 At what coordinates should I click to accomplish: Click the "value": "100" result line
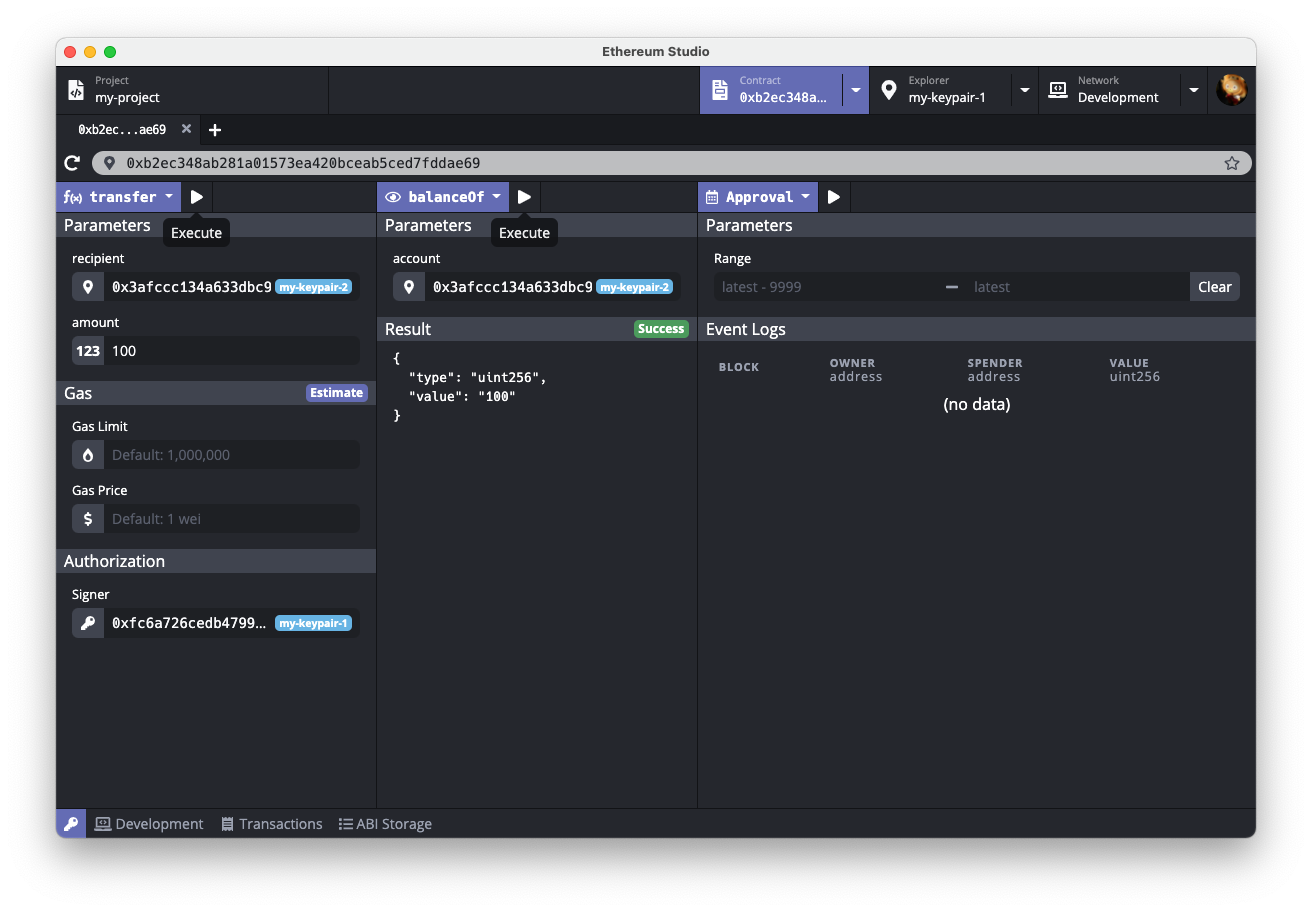pos(462,397)
